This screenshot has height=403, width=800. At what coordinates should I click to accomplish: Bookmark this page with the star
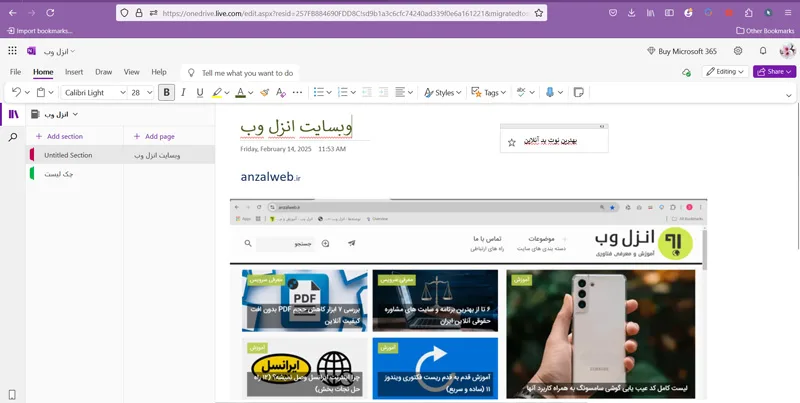(539, 13)
